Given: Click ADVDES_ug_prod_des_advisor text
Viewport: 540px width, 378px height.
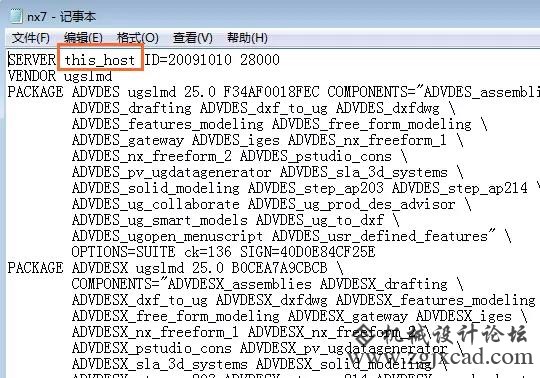Looking at the screenshot, I should (351, 204).
